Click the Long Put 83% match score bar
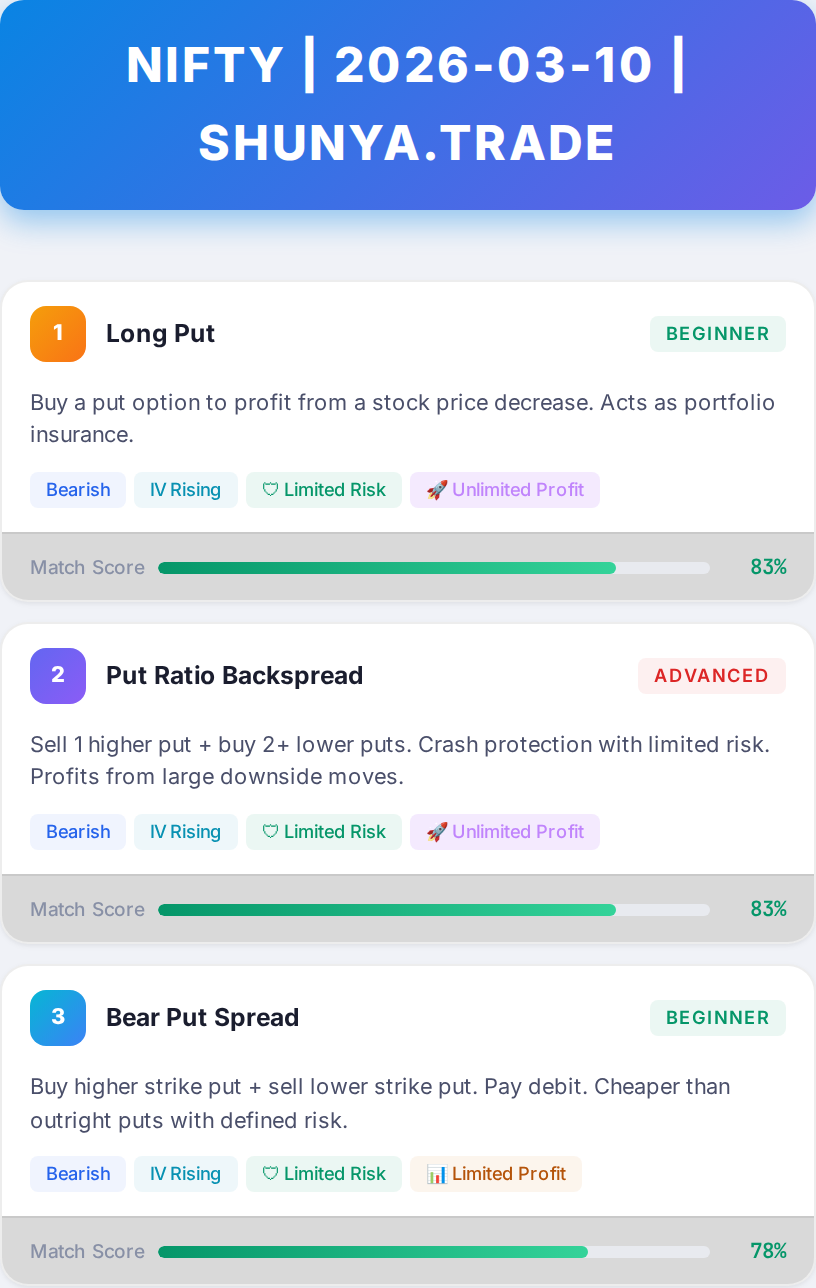The height and width of the screenshot is (1288, 816). click(x=433, y=568)
